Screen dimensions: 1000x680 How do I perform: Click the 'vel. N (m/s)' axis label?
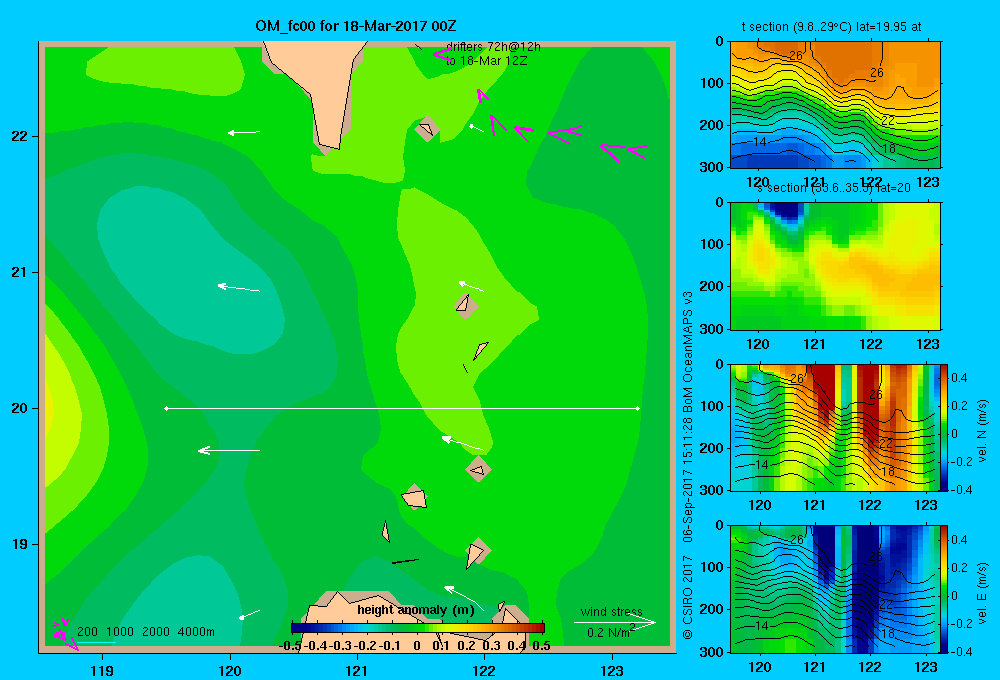[982, 430]
